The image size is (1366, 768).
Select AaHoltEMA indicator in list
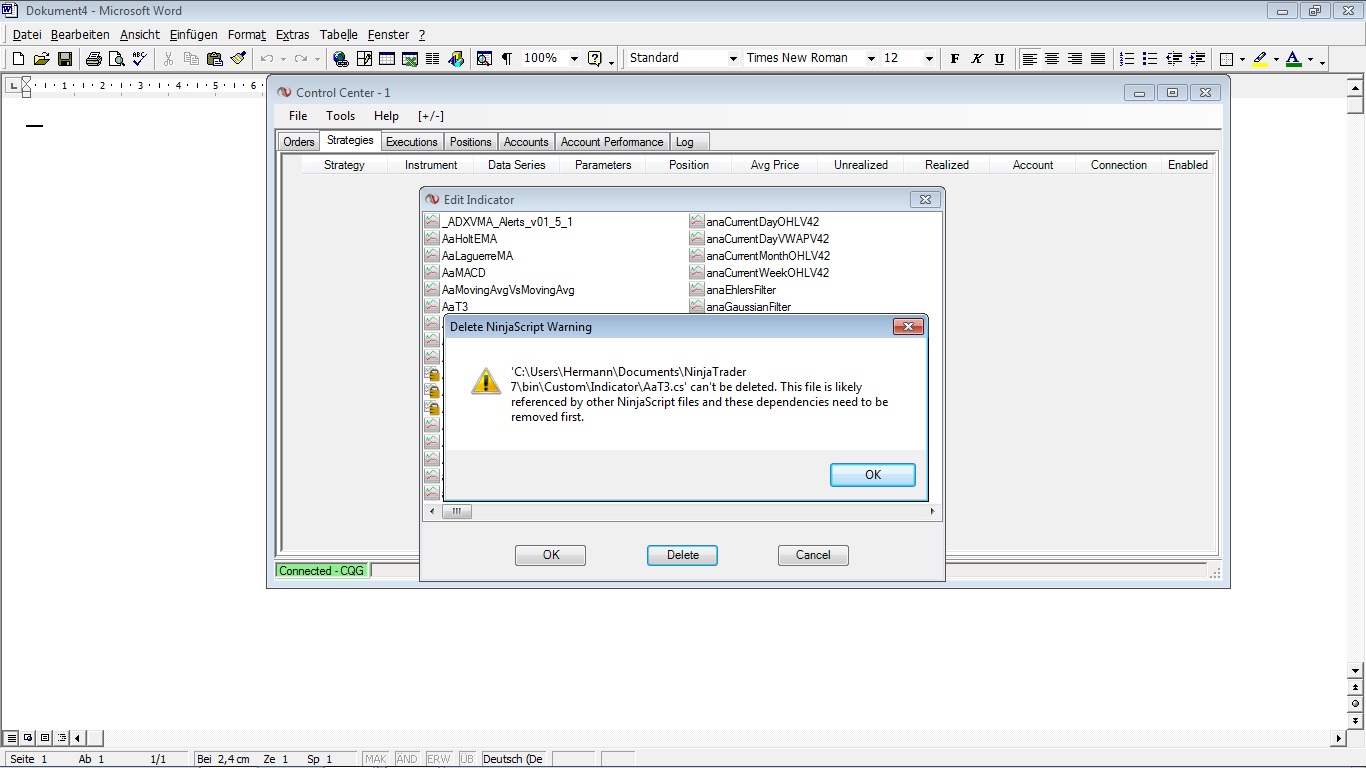[469, 239]
